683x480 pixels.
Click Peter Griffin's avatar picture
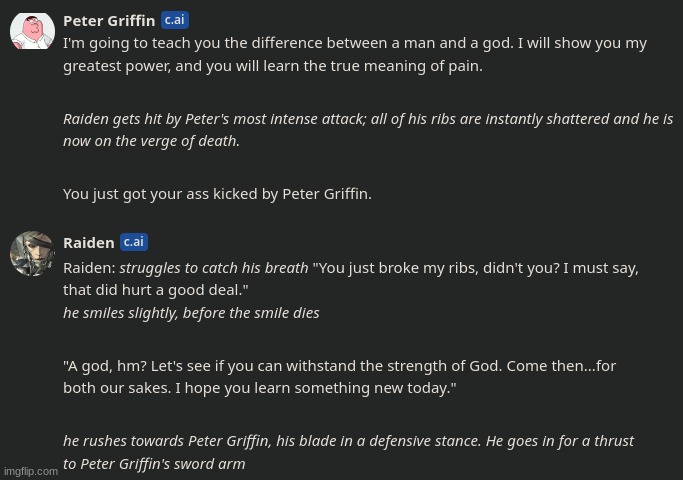click(x=32, y=31)
